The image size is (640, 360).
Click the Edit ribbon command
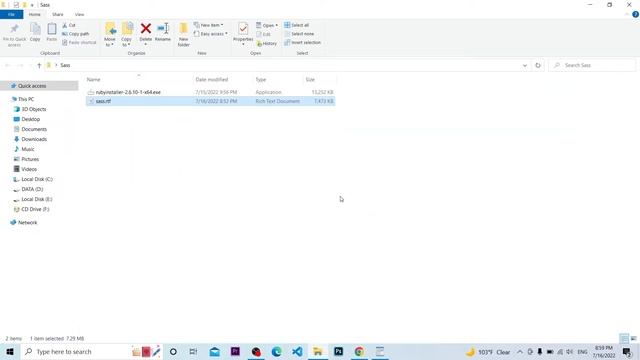[x=264, y=34]
